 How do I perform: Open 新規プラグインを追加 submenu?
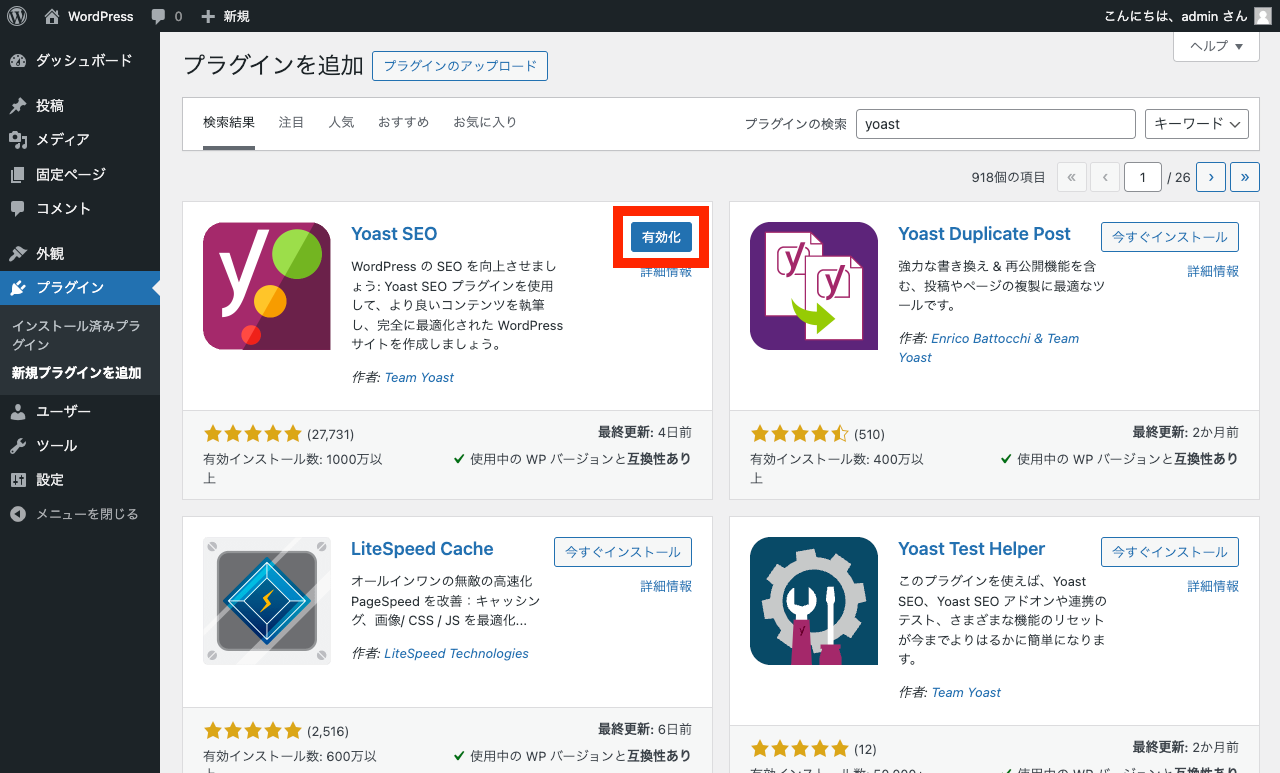pyautogui.click(x=77, y=373)
